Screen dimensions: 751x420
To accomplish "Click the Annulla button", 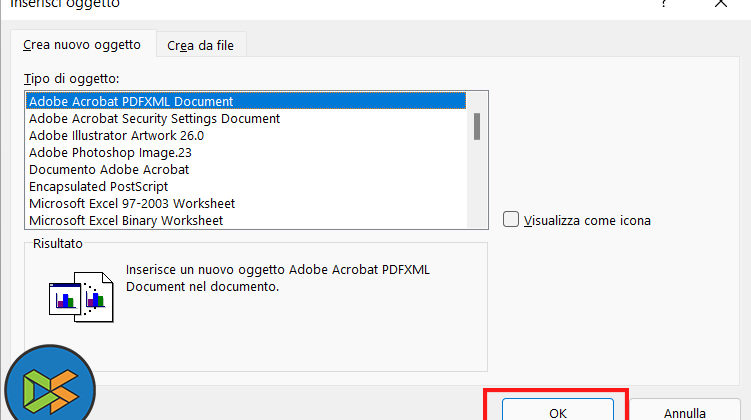I will point(683,411).
